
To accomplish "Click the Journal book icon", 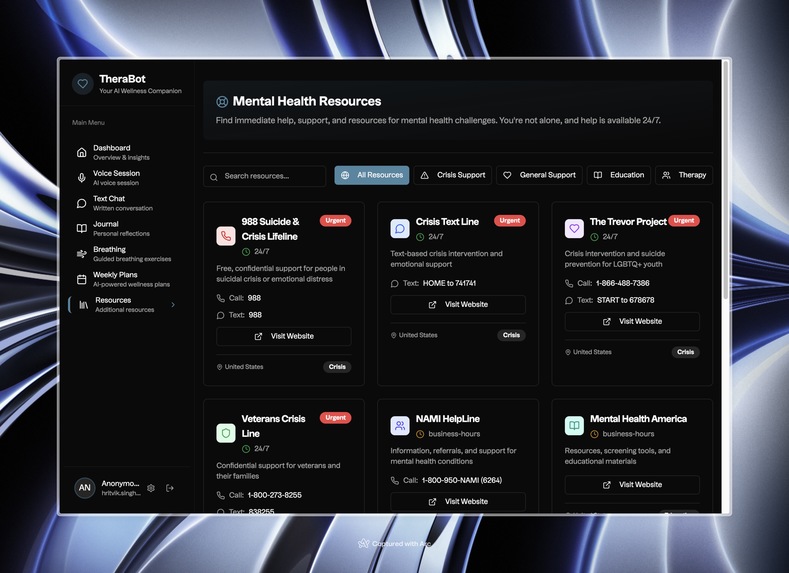I will [82, 228].
